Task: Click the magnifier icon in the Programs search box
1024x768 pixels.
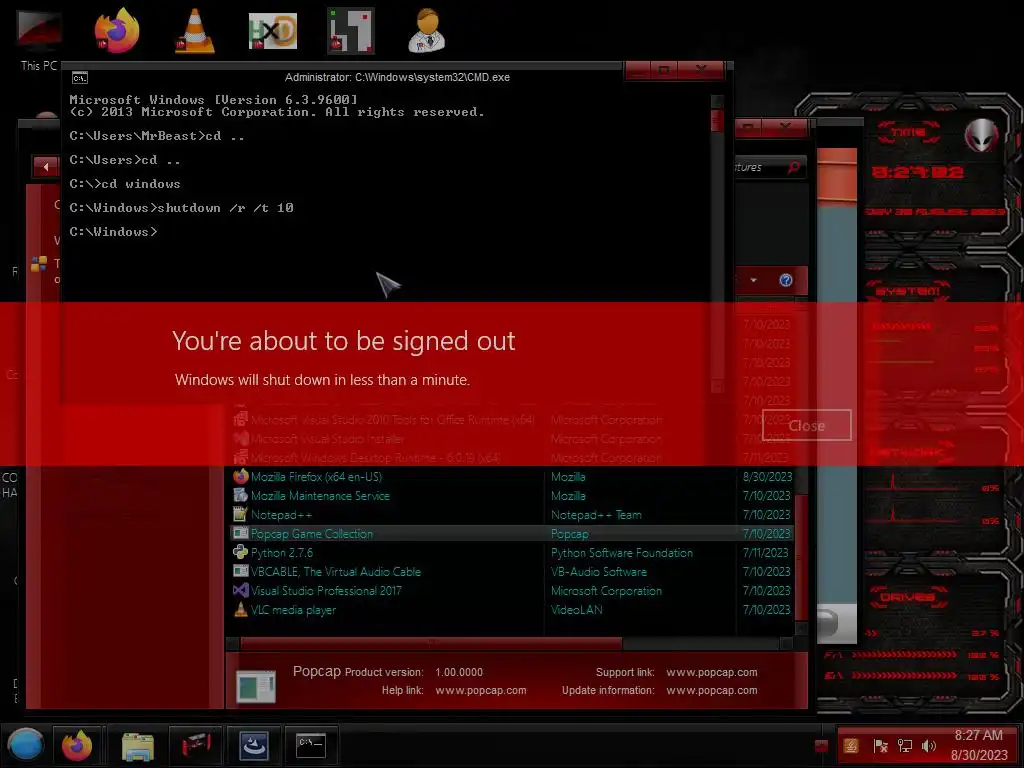Action: pyautogui.click(x=793, y=167)
